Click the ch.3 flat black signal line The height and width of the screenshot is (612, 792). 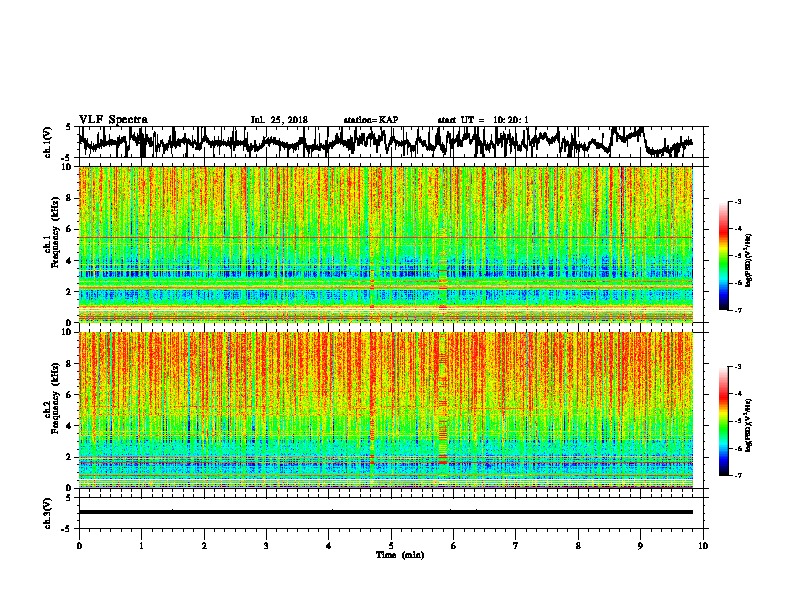385,512
